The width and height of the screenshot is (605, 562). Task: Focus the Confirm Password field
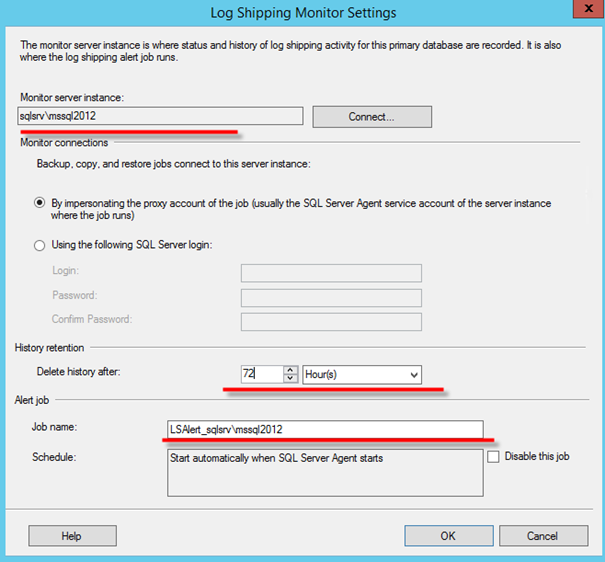pyautogui.click(x=331, y=321)
